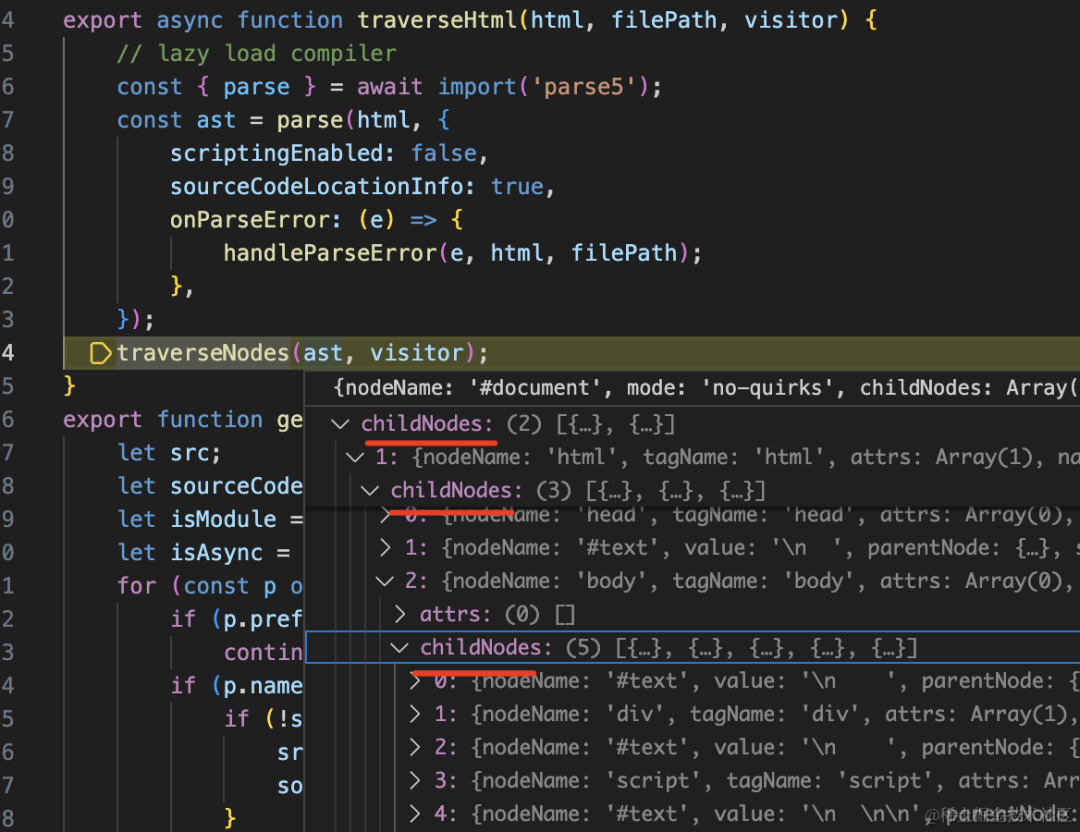
Task: Expand the div node entry
Action: click(415, 714)
